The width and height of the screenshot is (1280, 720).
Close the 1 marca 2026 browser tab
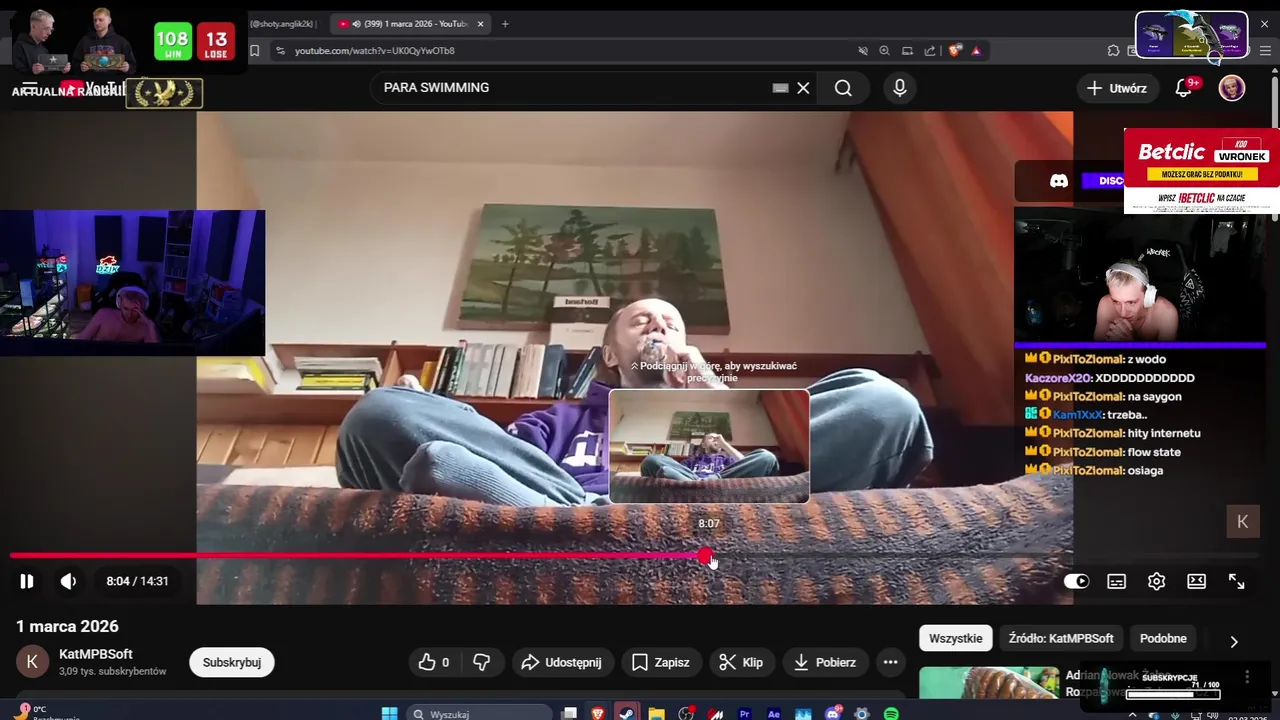click(481, 24)
